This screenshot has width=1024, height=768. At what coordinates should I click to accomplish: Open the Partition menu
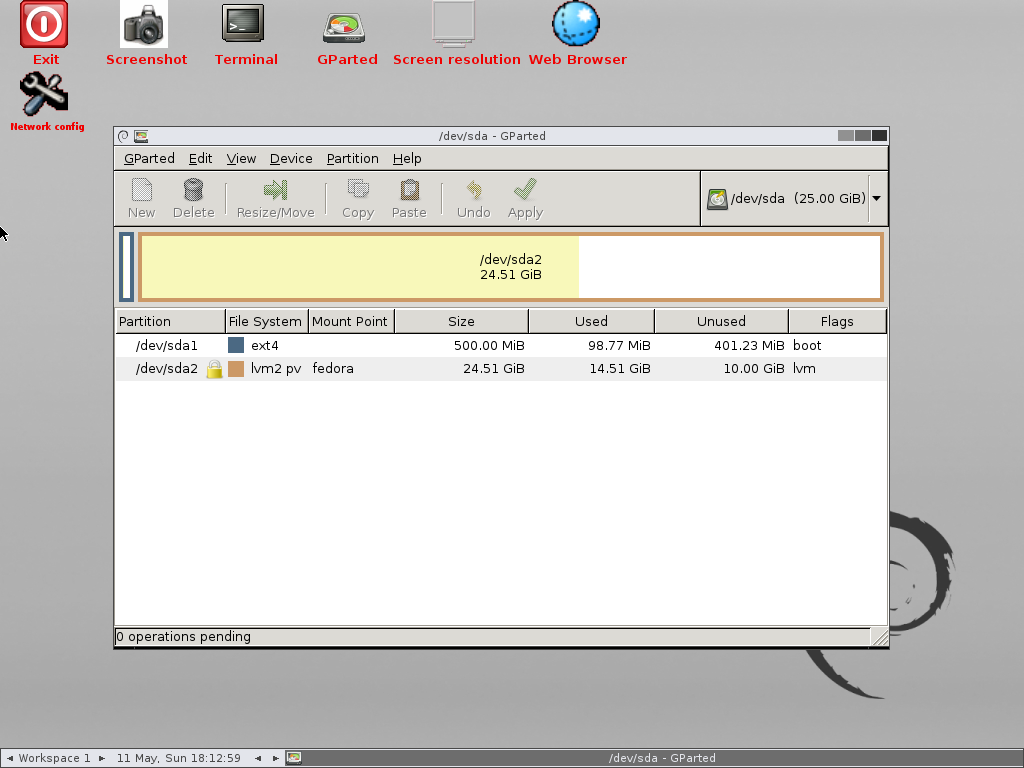point(353,159)
